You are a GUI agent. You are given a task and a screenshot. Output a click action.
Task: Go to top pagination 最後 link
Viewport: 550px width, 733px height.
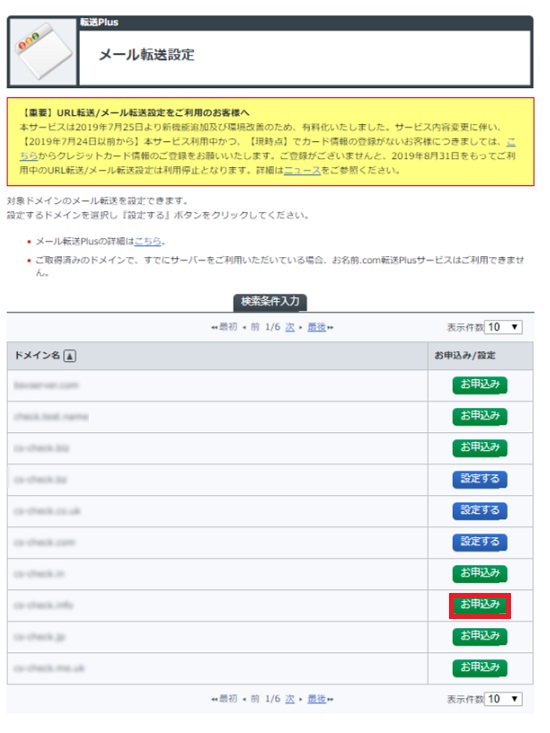[x=317, y=327]
